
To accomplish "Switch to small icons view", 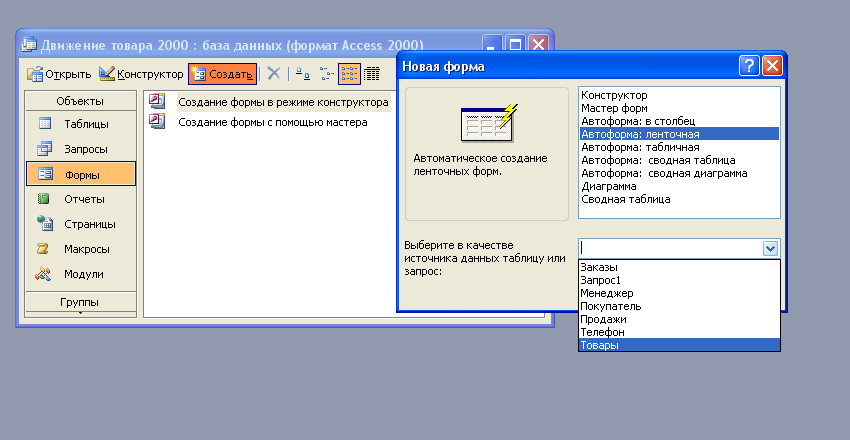I will pyautogui.click(x=326, y=74).
